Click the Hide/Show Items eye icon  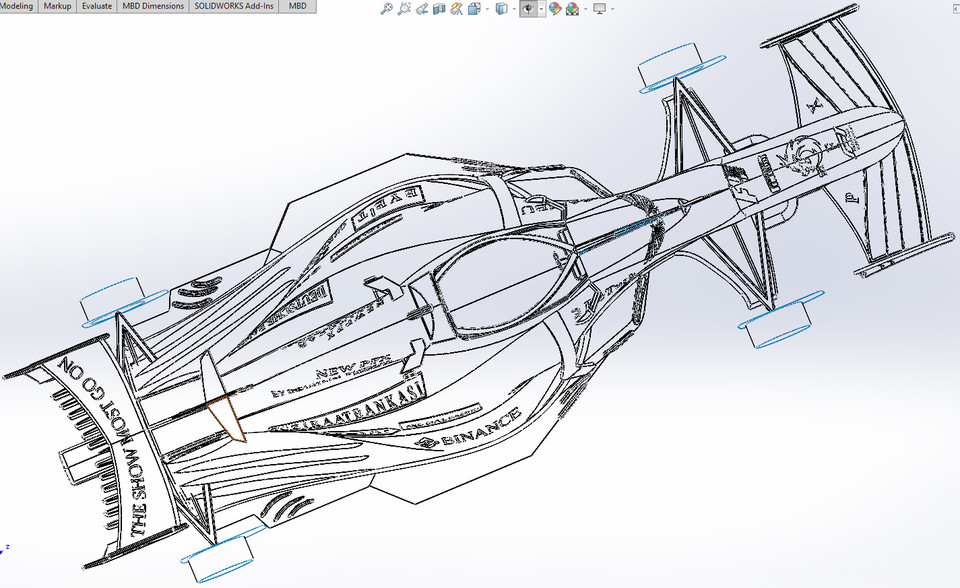(x=530, y=8)
